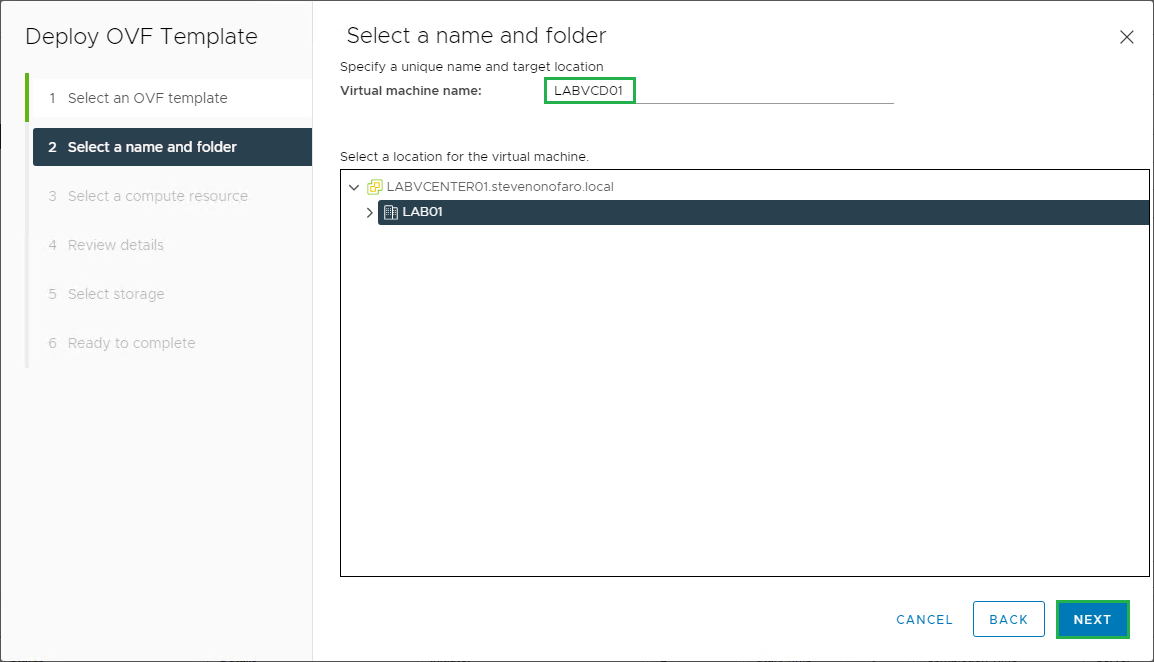Cancel the OVF deployment wizard
The image size is (1154, 662).
point(924,619)
